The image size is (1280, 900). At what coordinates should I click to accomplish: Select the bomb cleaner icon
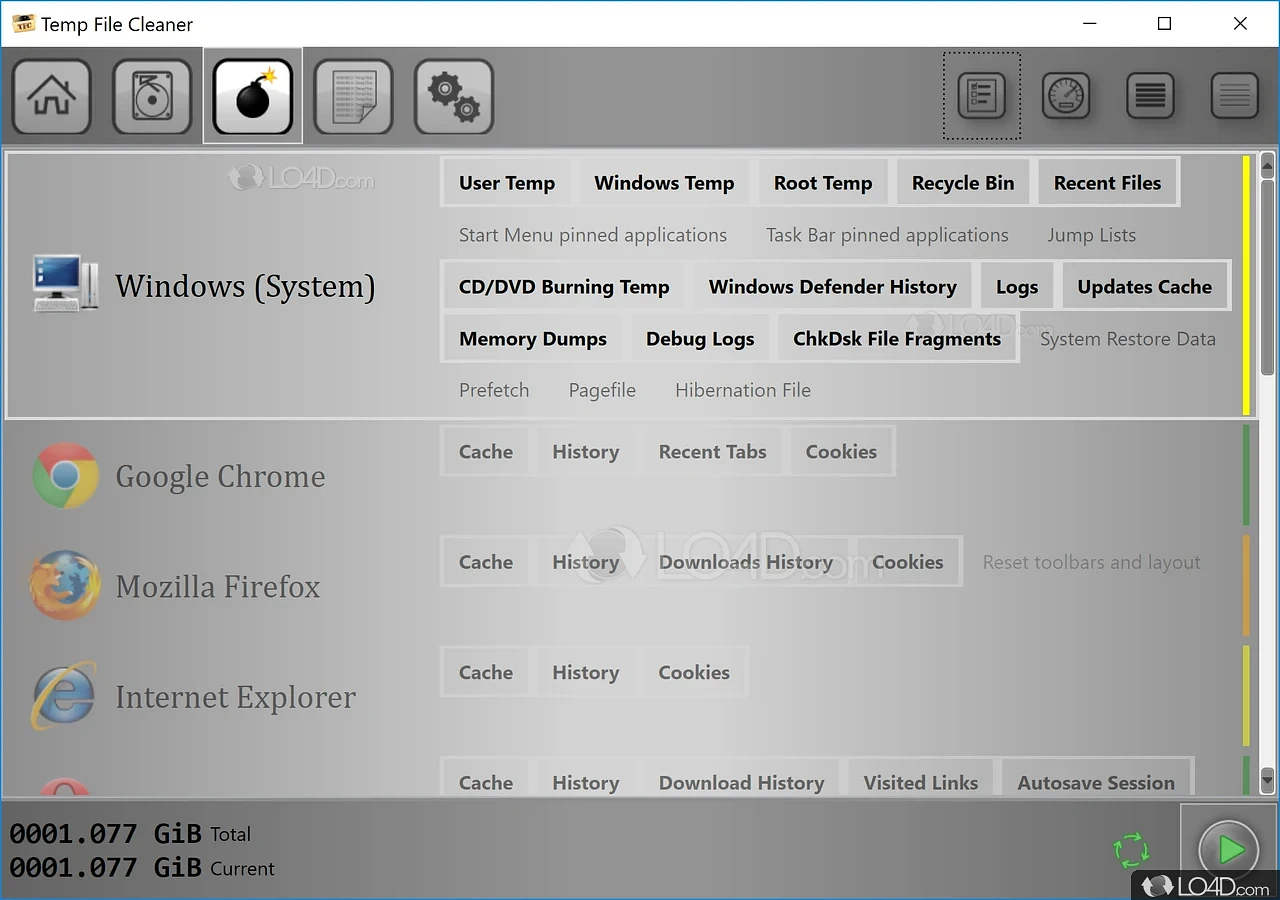pyautogui.click(x=253, y=97)
